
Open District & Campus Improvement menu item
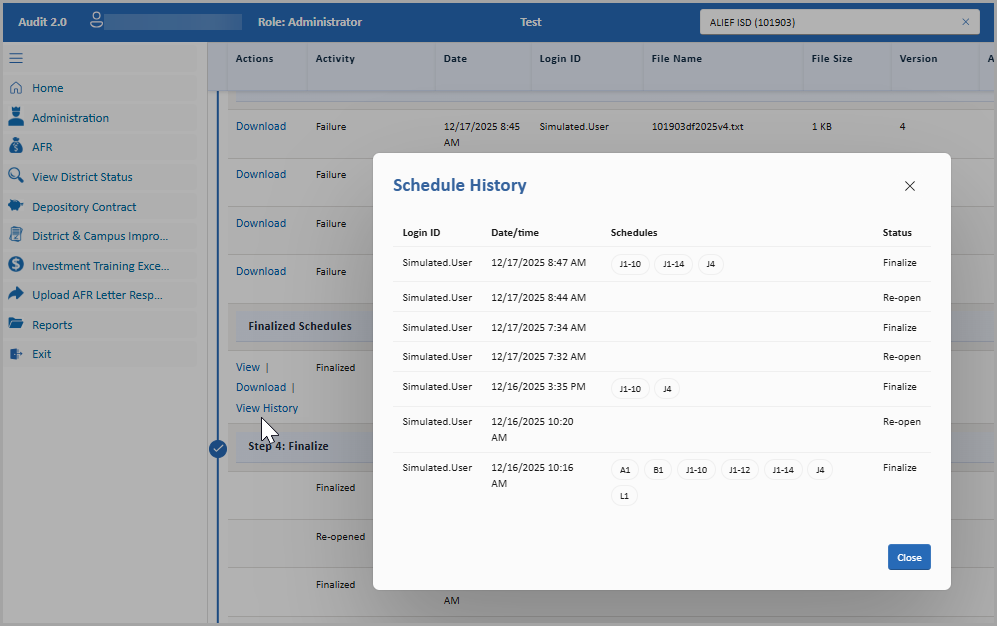100,236
